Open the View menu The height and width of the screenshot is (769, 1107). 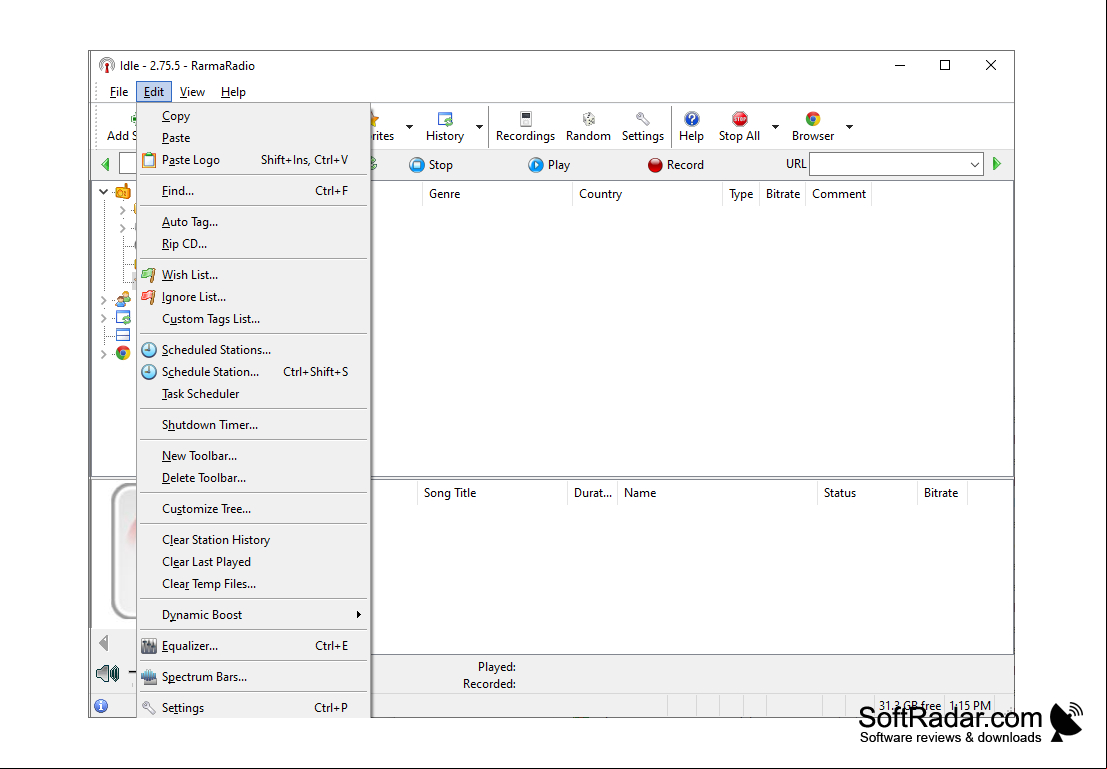(x=192, y=92)
